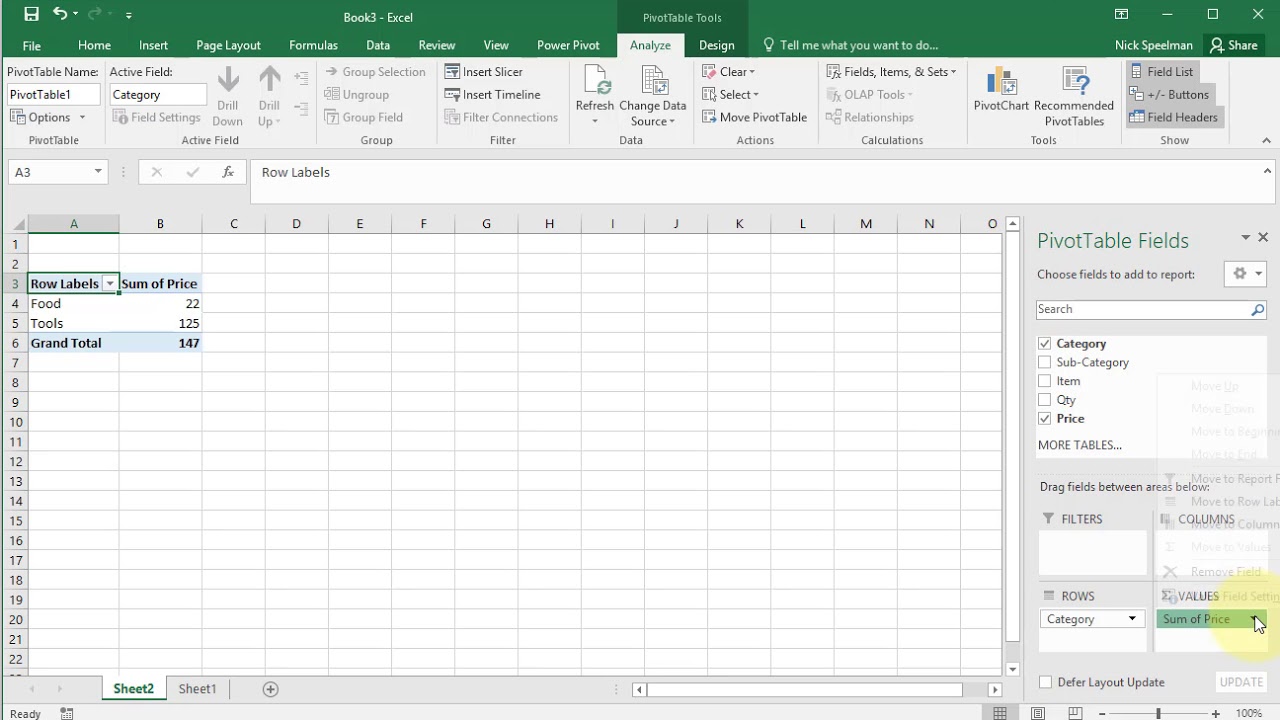Open Change Data Source
Viewport: 1280px width, 720px height.
(653, 96)
